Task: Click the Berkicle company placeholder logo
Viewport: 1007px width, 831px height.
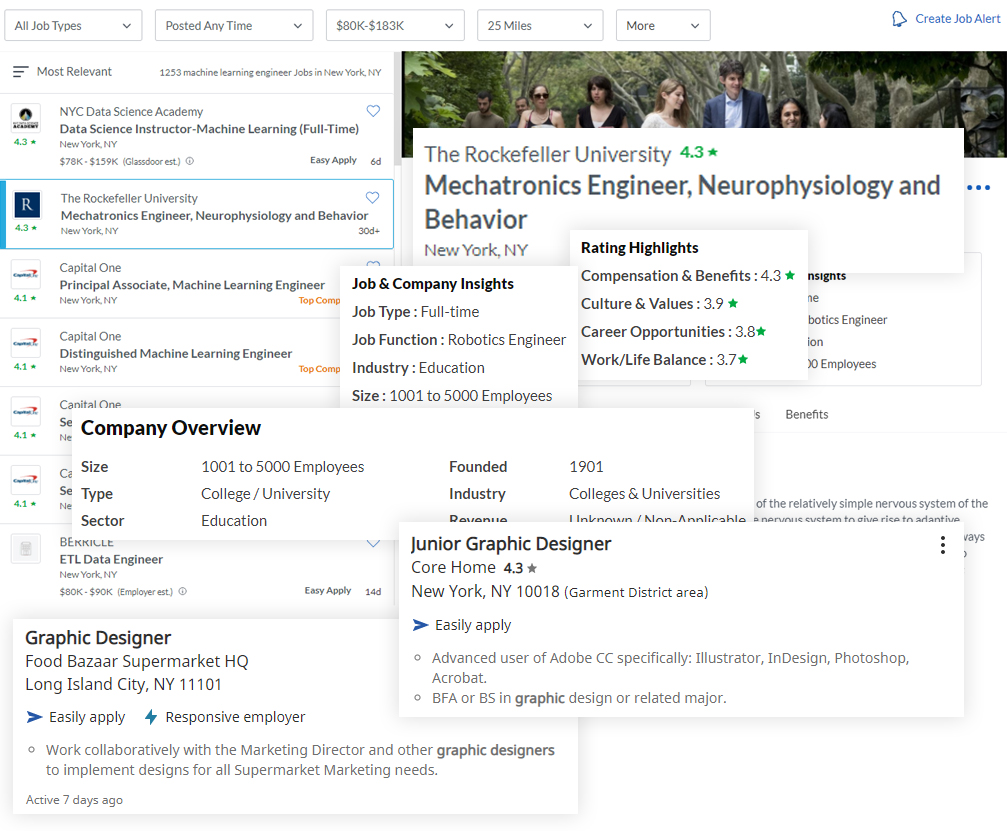Action: coord(26,548)
